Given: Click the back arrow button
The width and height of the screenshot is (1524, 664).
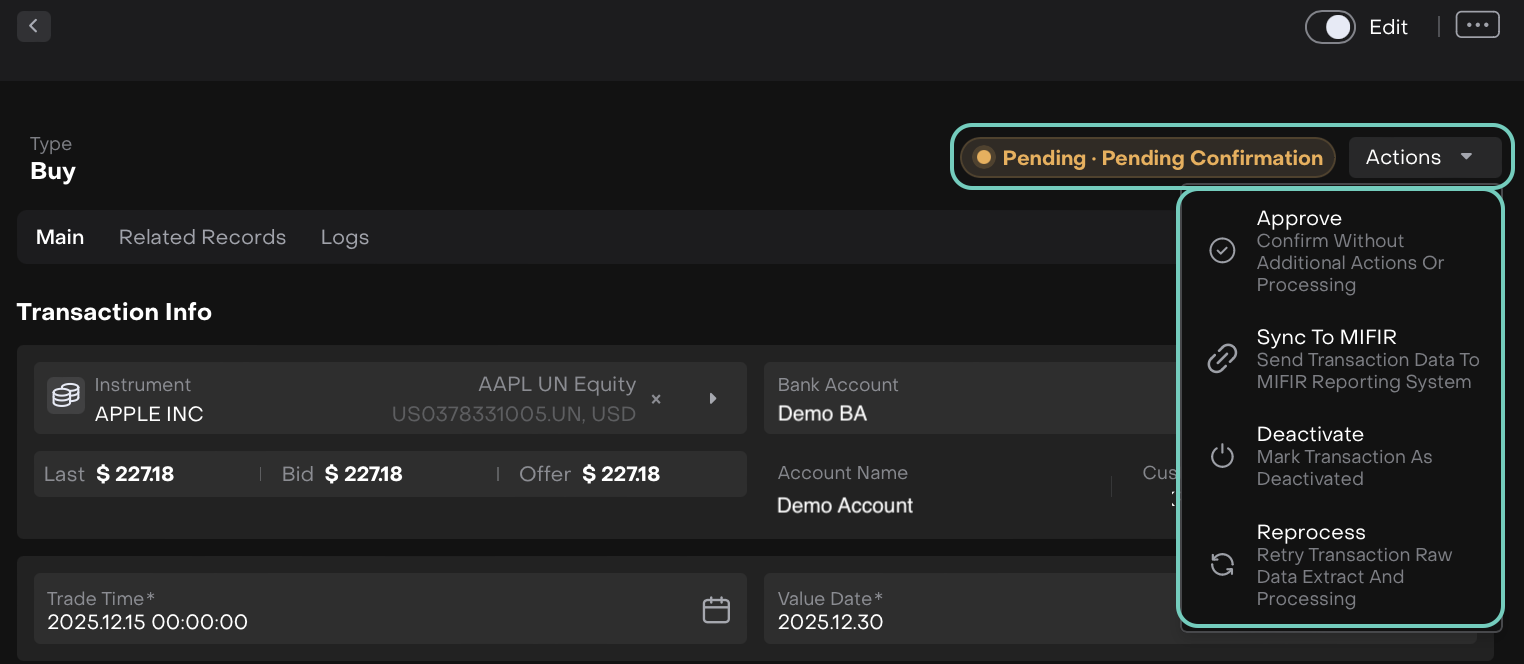Looking at the screenshot, I should pos(34,26).
